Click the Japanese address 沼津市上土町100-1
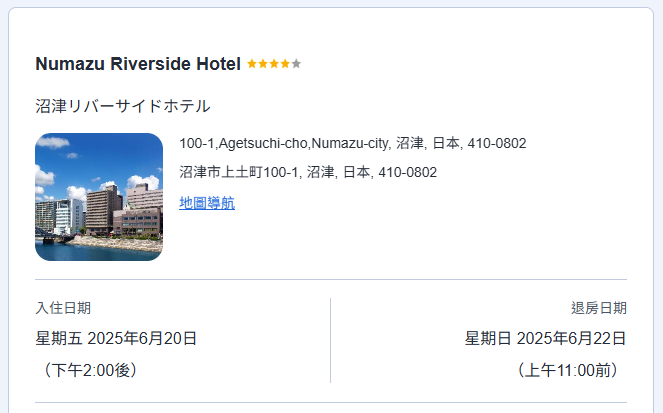Image resolution: width=663 pixels, height=413 pixels. [308, 172]
